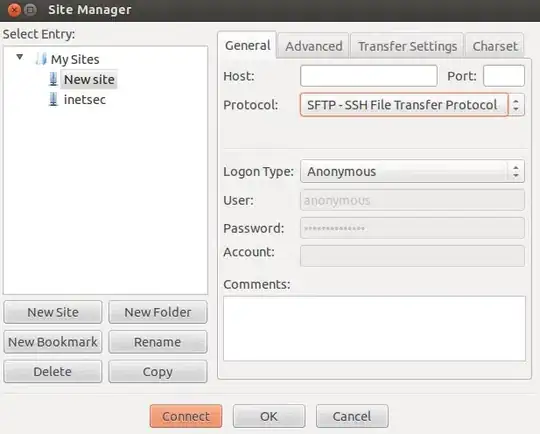Click inside the Port field
The height and width of the screenshot is (434, 540).
pos(504,76)
